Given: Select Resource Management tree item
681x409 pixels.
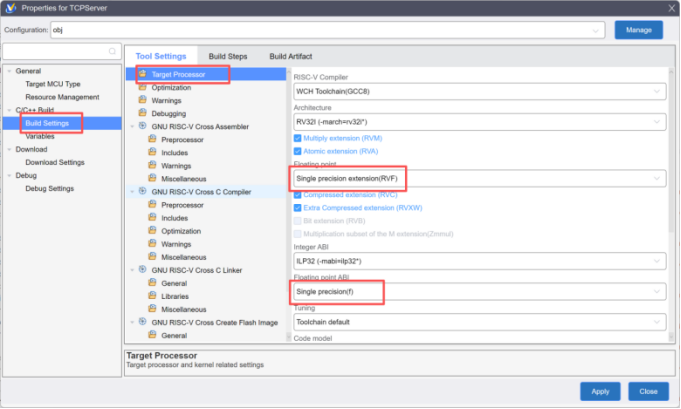Looking at the screenshot, I should pos(62,97).
